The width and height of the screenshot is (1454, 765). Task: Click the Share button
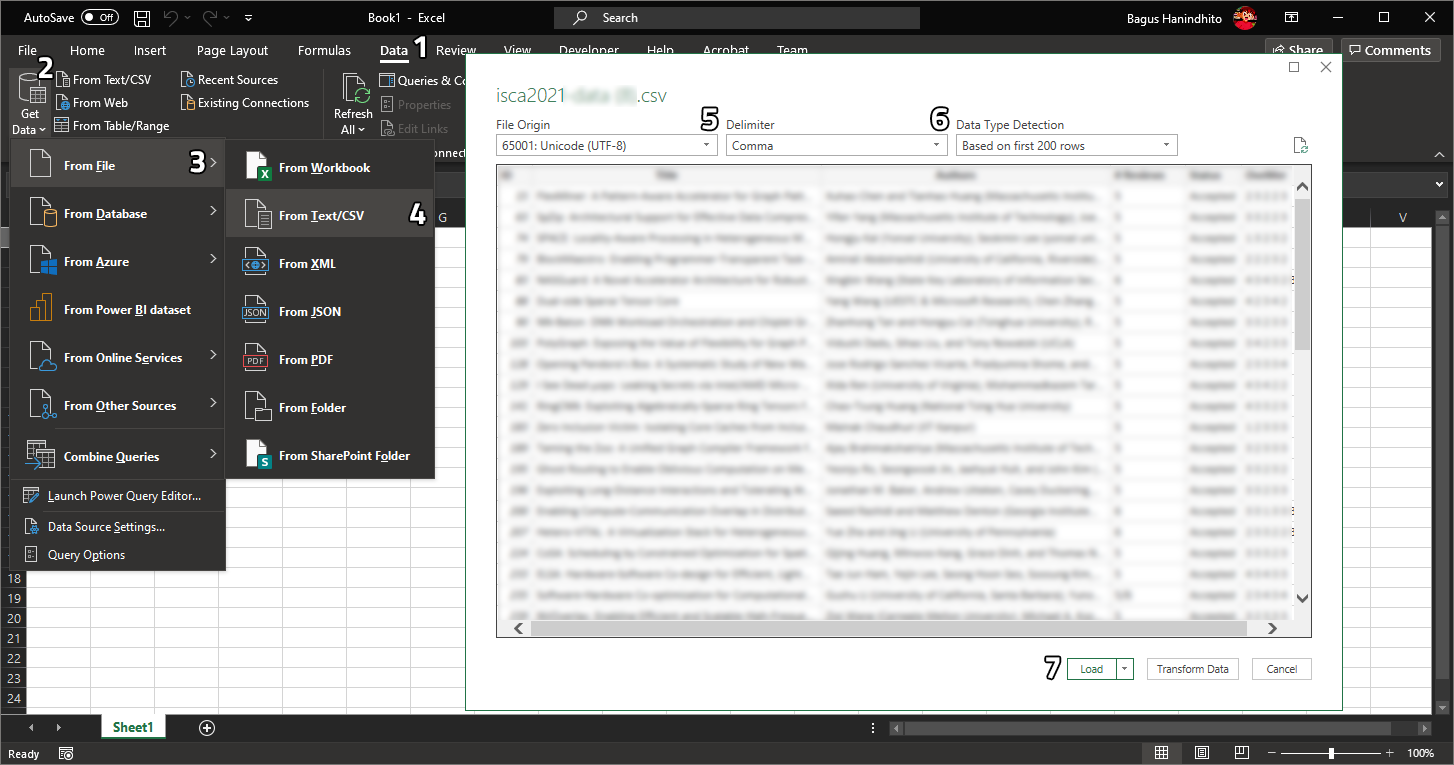[1297, 50]
